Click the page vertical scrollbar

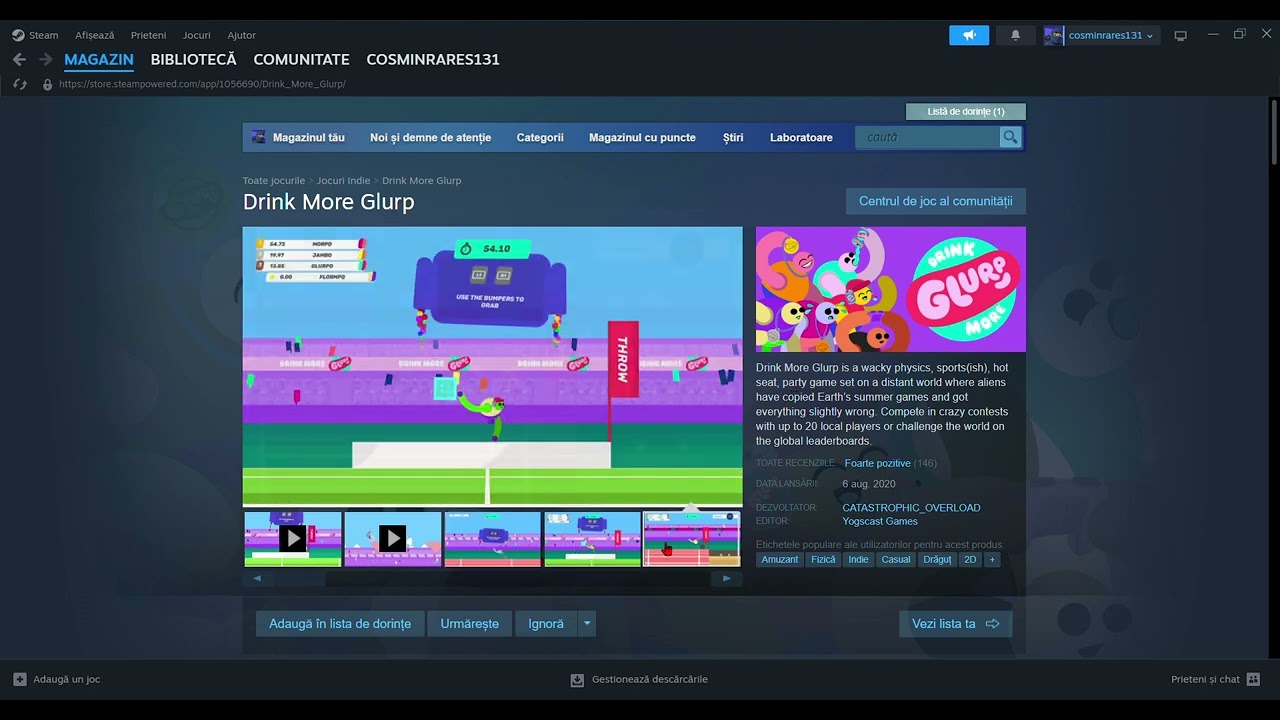(1274, 132)
